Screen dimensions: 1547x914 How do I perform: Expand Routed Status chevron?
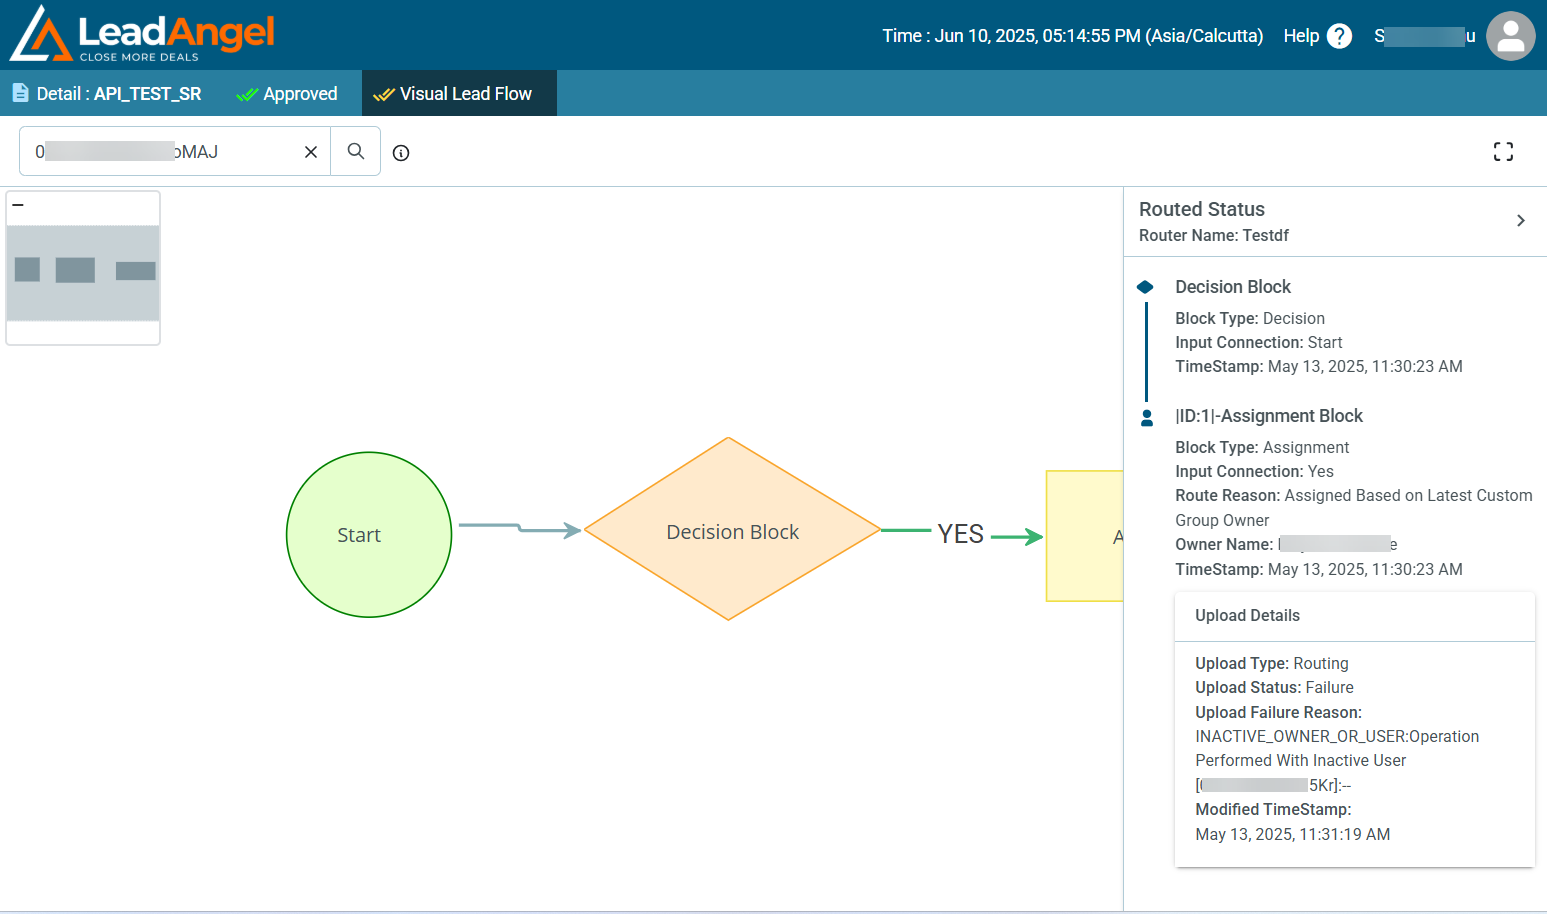point(1520,221)
